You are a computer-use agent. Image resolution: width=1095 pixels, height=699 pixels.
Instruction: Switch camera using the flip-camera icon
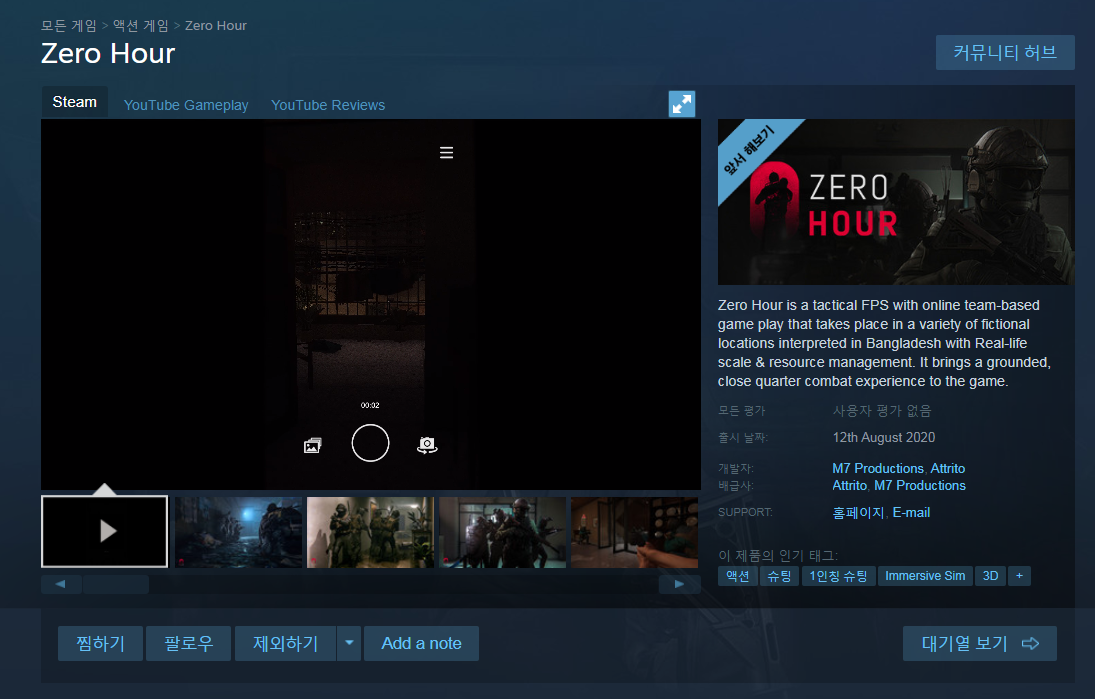(x=427, y=445)
